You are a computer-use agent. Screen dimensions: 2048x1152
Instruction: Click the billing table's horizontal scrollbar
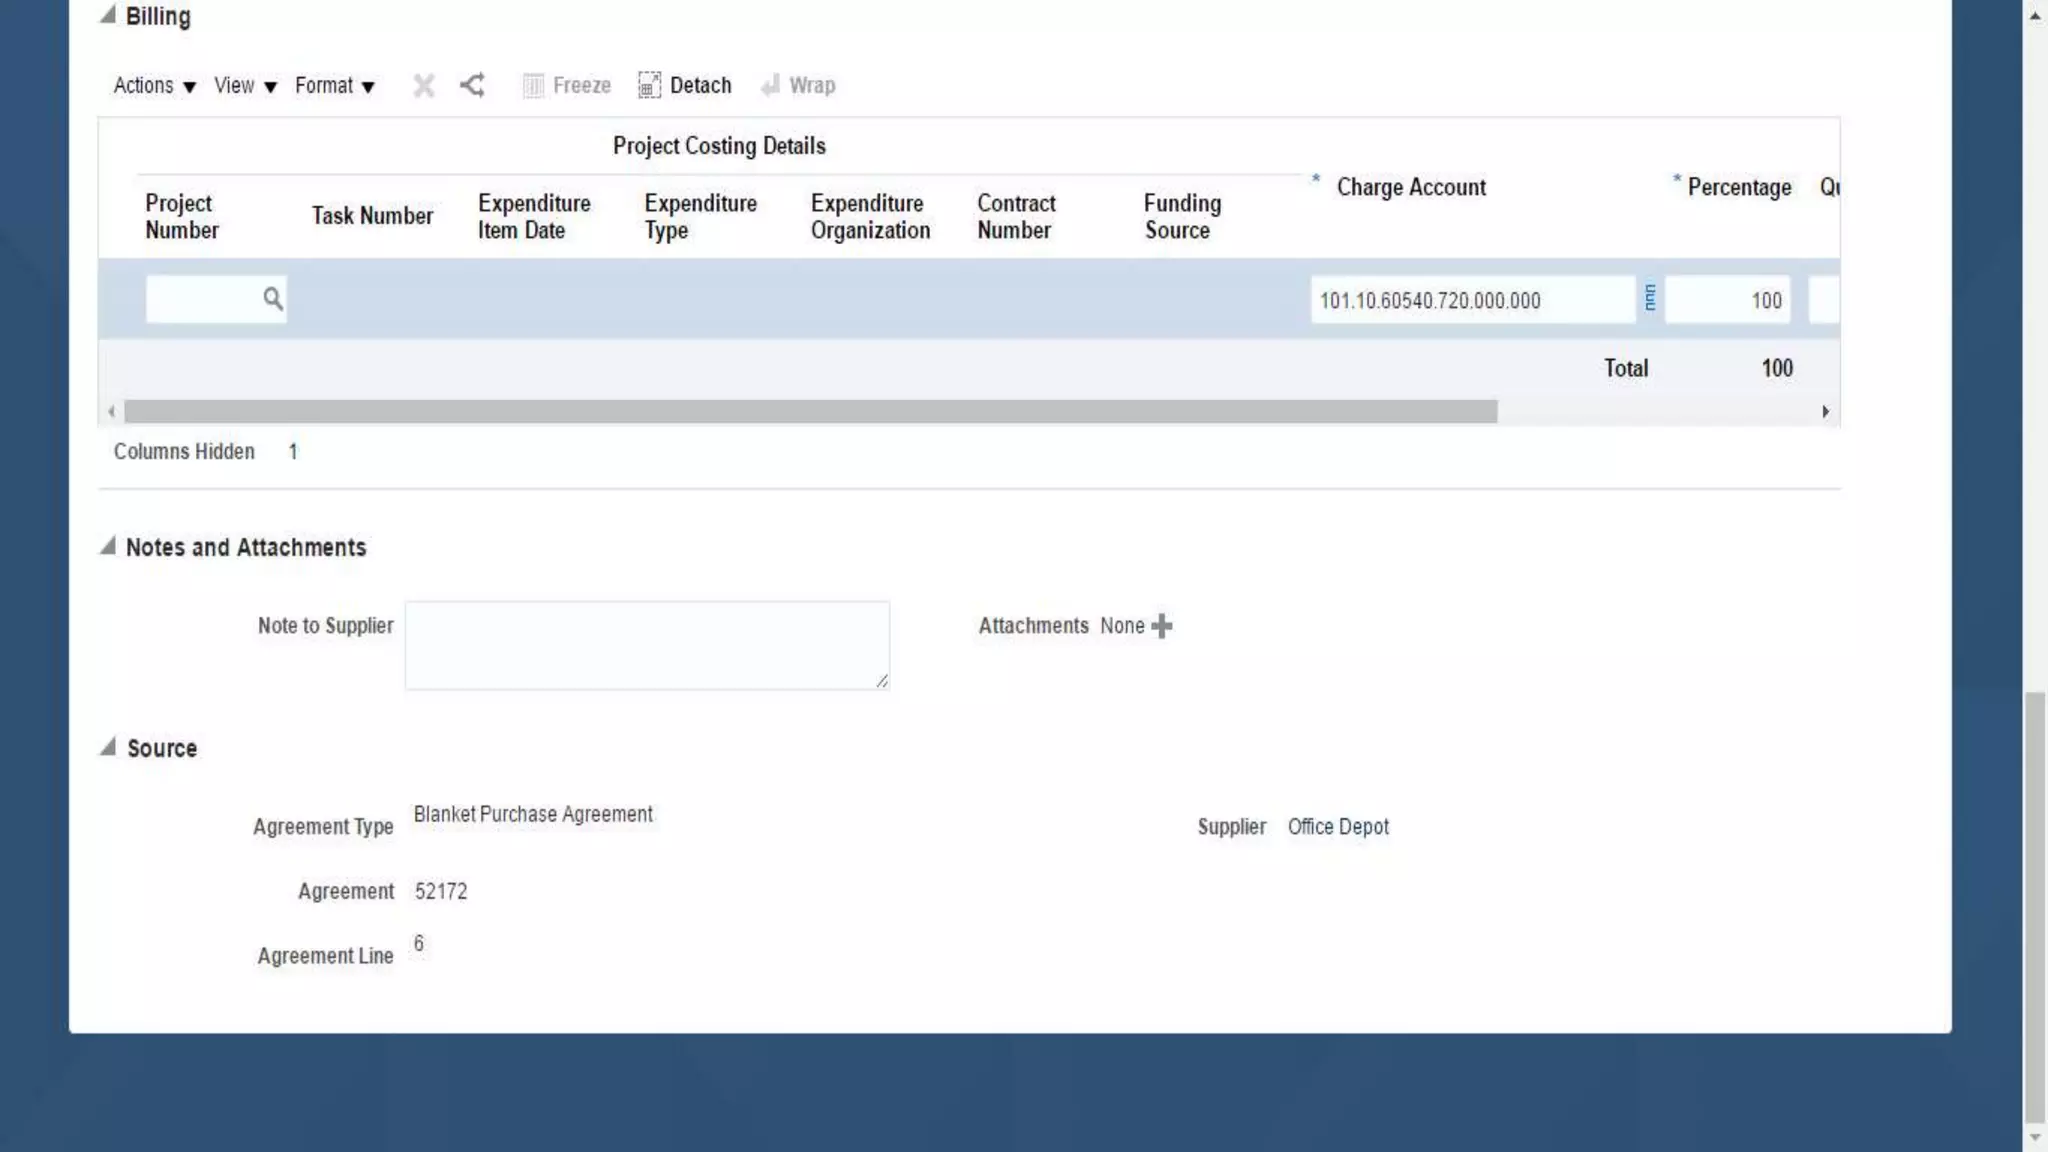pos(810,412)
